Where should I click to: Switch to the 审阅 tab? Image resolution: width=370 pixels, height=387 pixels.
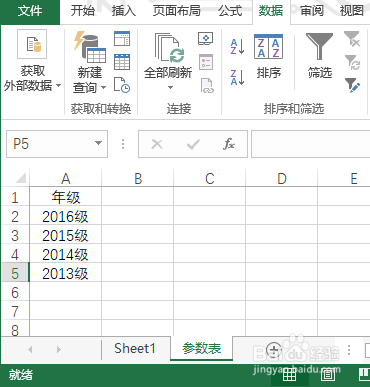tap(312, 11)
